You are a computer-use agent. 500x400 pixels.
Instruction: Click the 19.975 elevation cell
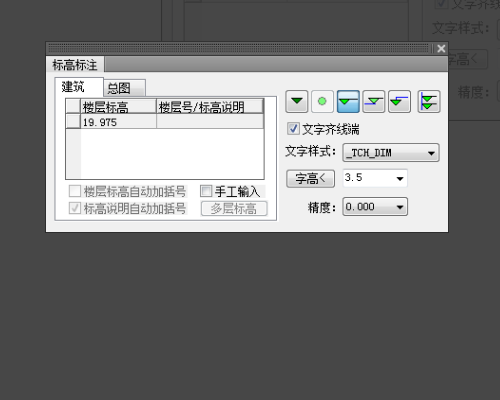tap(118, 122)
